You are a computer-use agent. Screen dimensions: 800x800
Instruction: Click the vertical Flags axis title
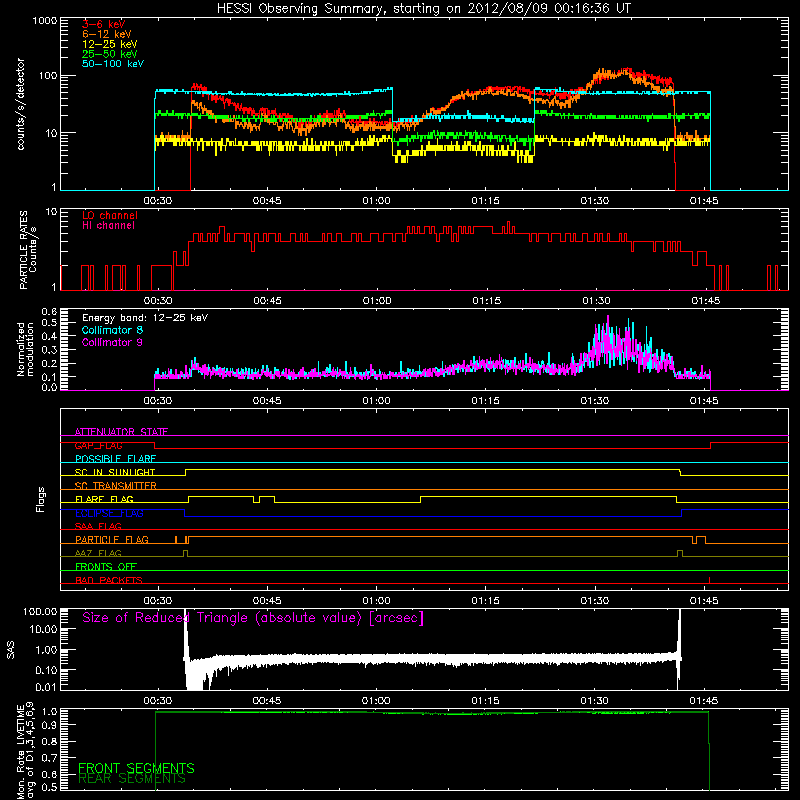pos(41,499)
